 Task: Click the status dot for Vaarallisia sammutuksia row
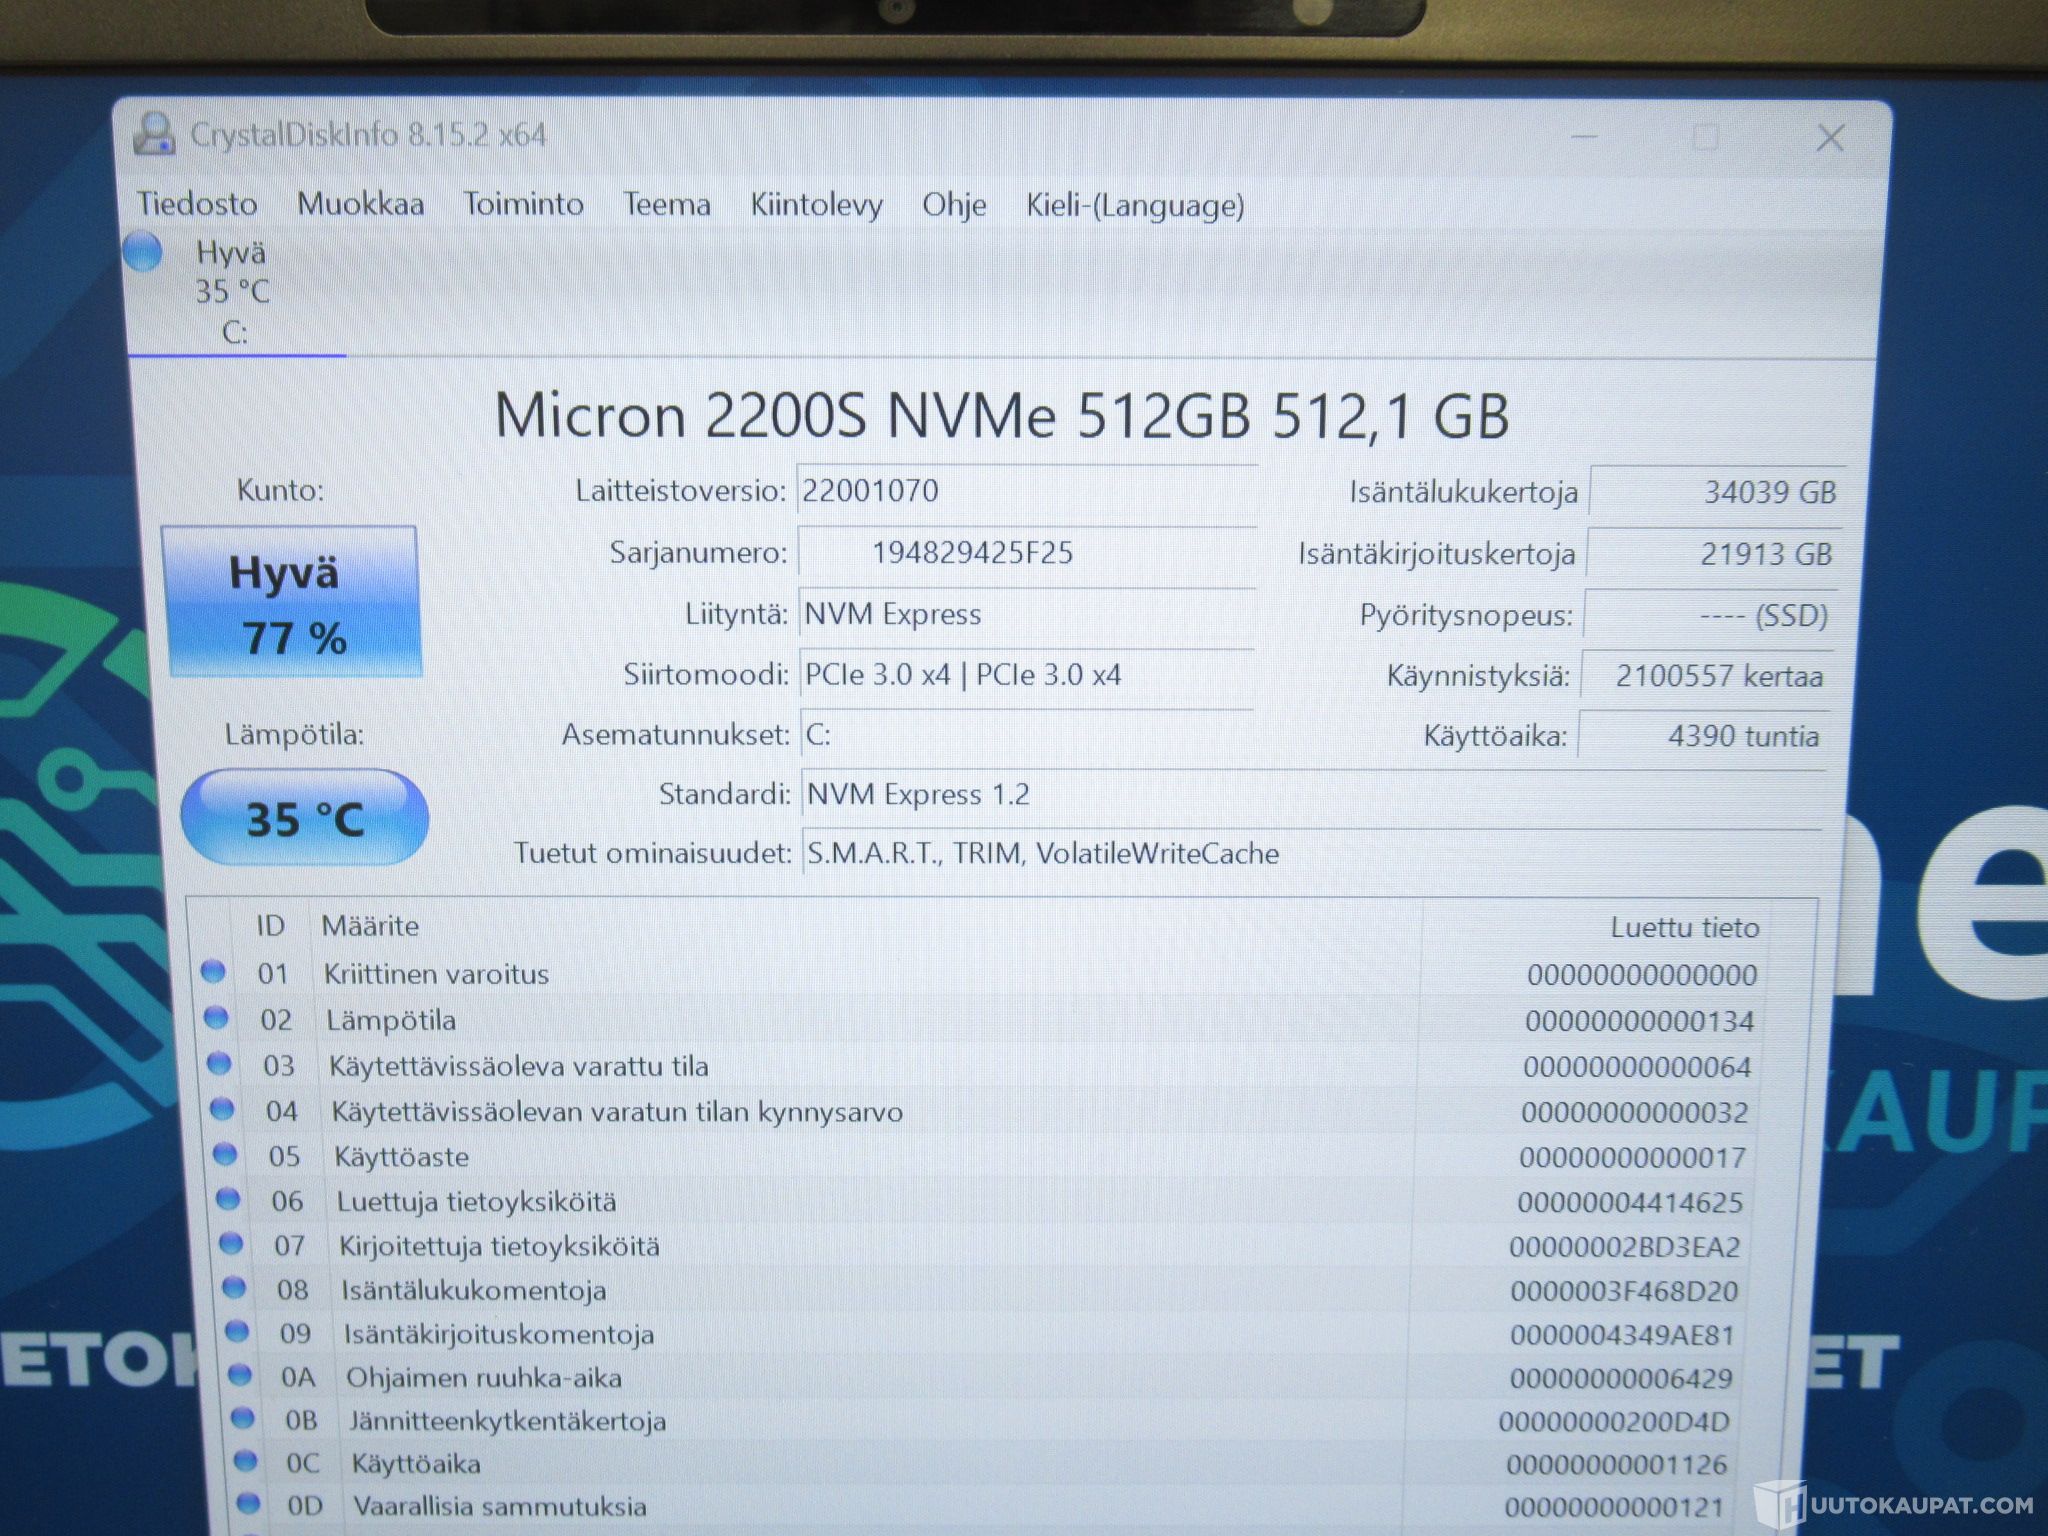248,1503
